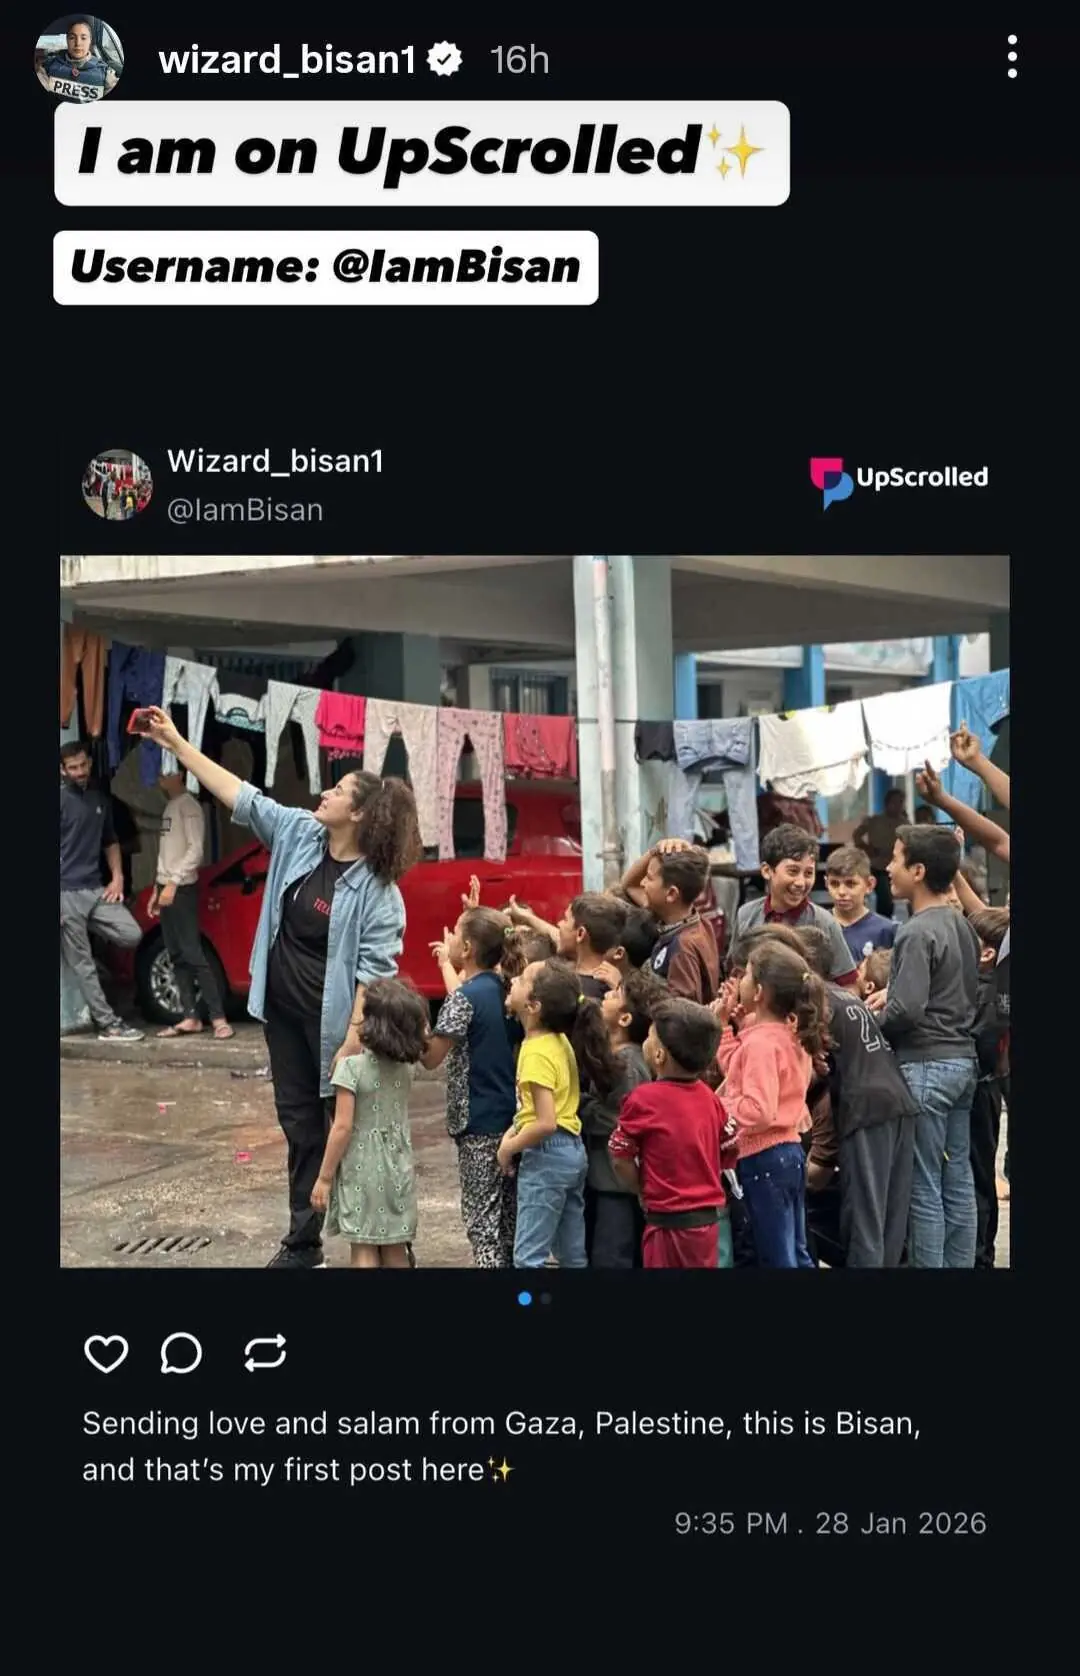
Task: Tap the 'Username: @IamBisan' text sticker
Action: (x=326, y=267)
